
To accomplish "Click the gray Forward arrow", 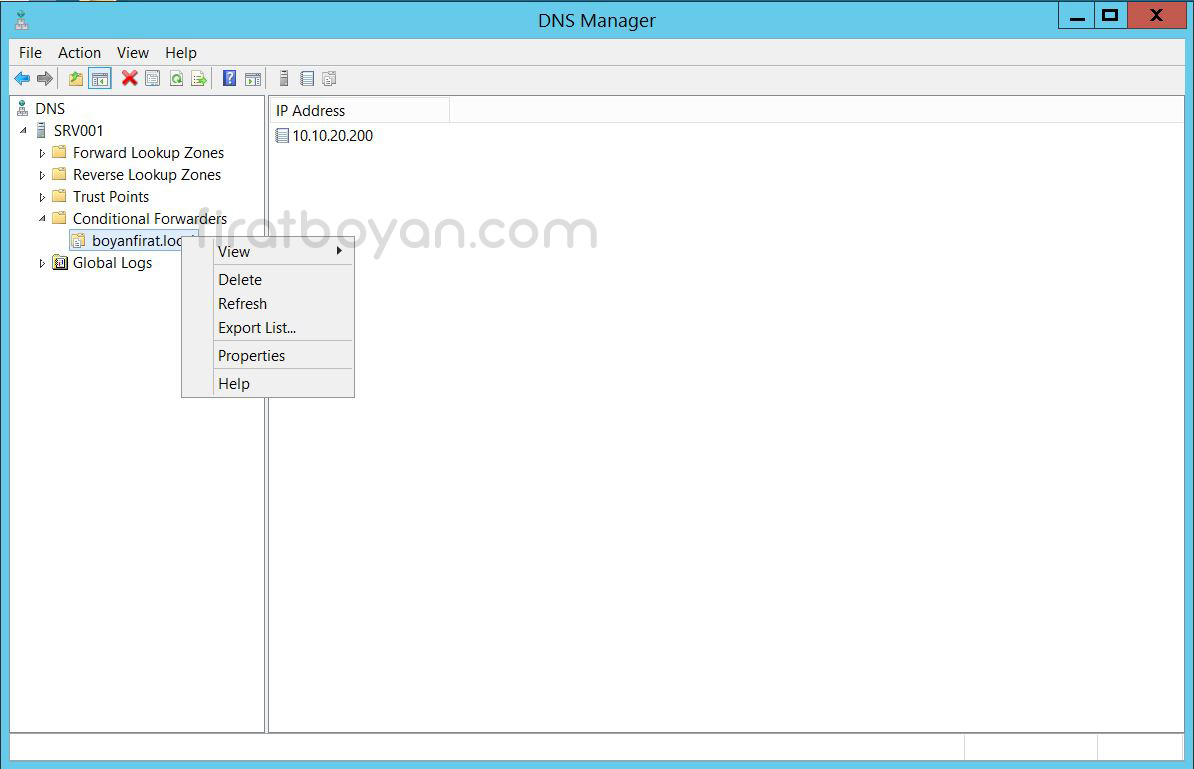I will click(x=45, y=78).
